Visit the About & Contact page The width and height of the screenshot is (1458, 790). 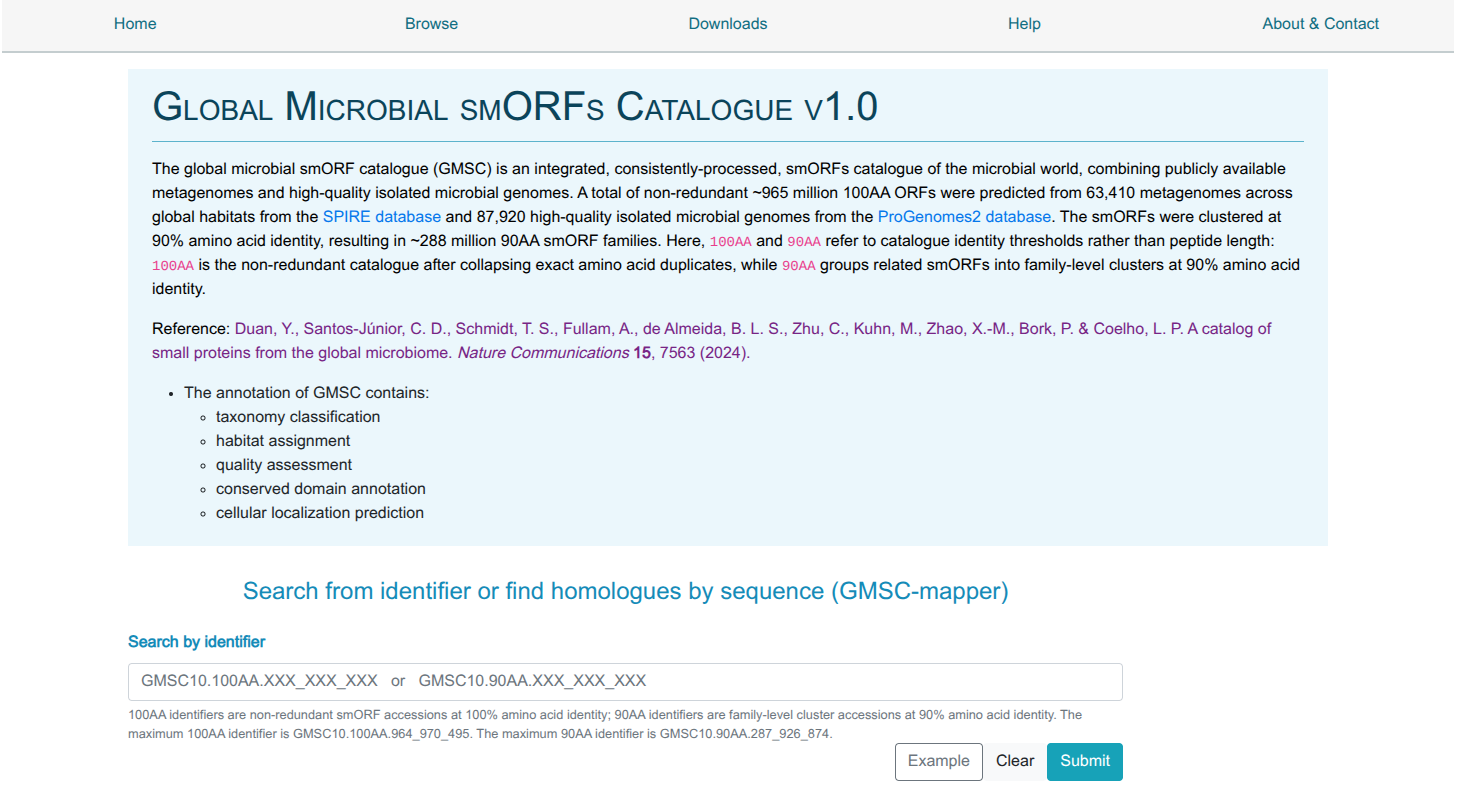point(1320,23)
